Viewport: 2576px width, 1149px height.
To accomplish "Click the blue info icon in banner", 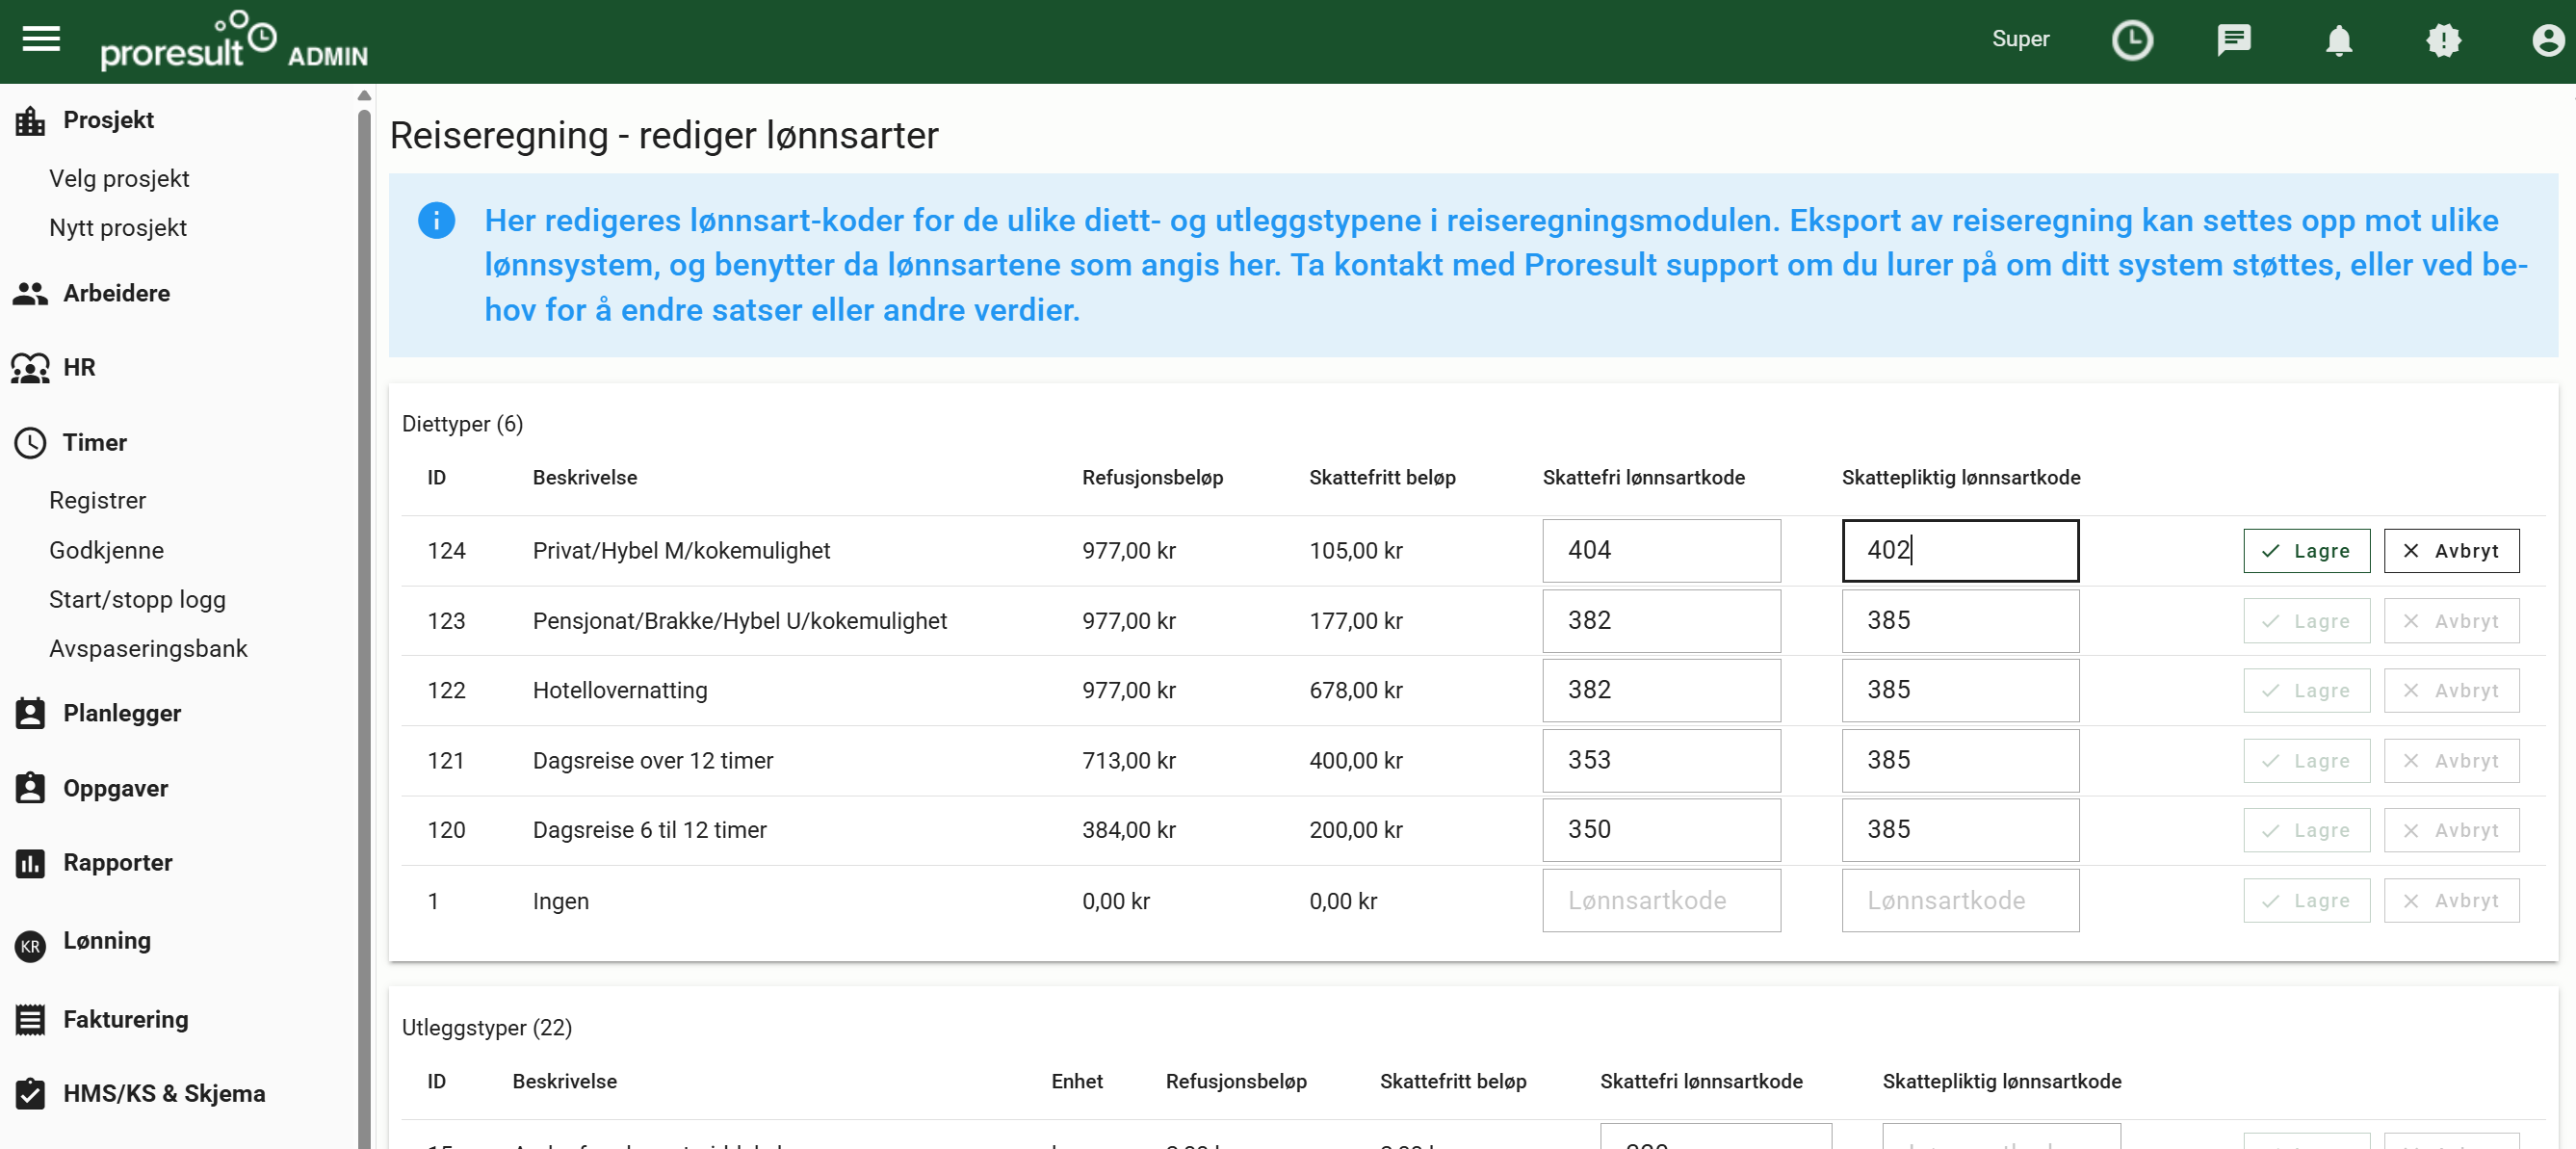I will pos(436,220).
